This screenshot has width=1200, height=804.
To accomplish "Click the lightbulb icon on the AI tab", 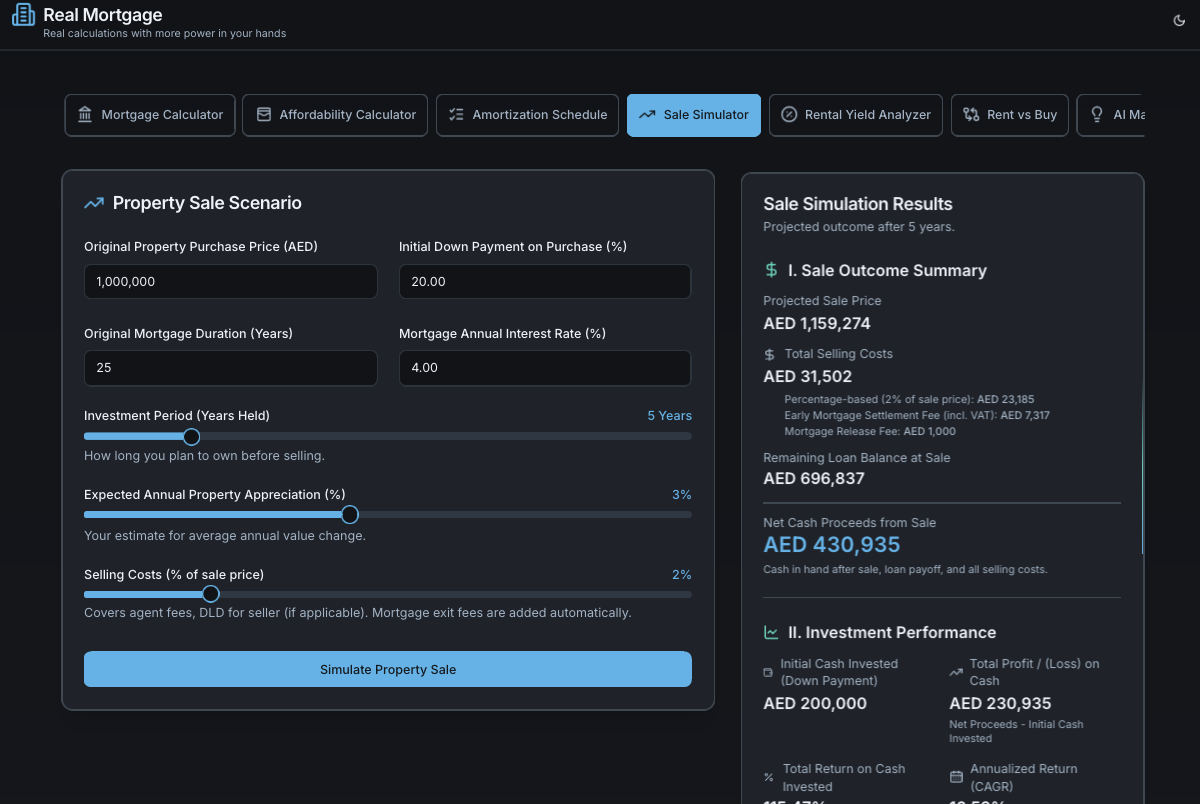I will tap(1097, 115).
